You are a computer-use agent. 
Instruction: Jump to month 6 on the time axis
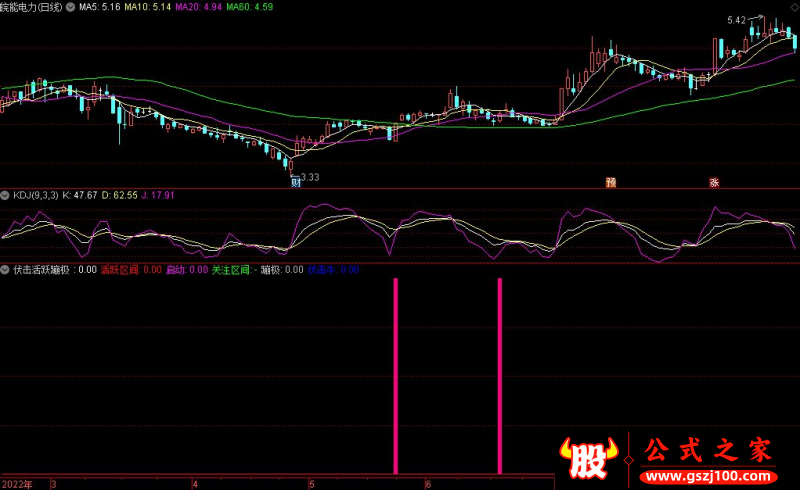tap(428, 484)
